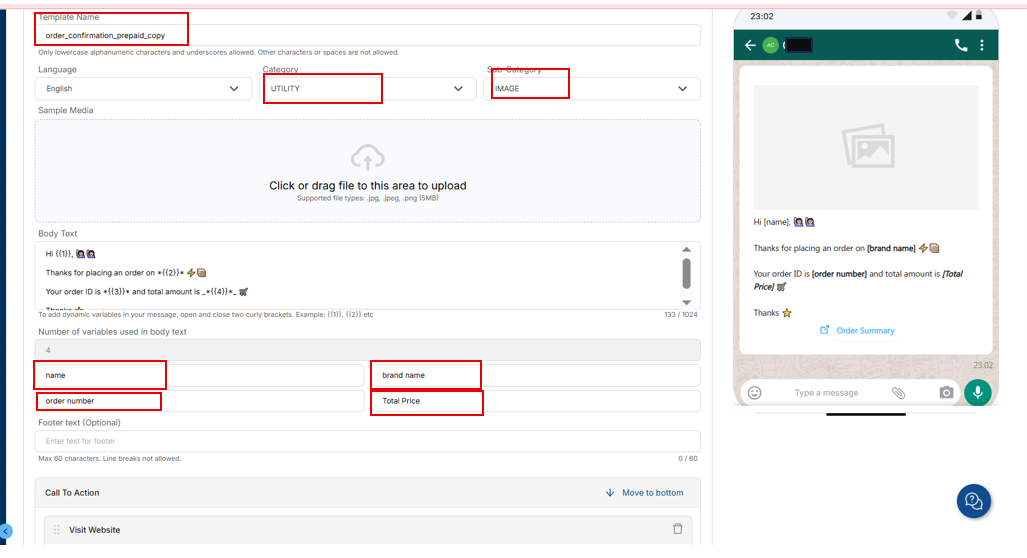Click the down arrow icon beside Move to bottom

pyautogui.click(x=610, y=493)
